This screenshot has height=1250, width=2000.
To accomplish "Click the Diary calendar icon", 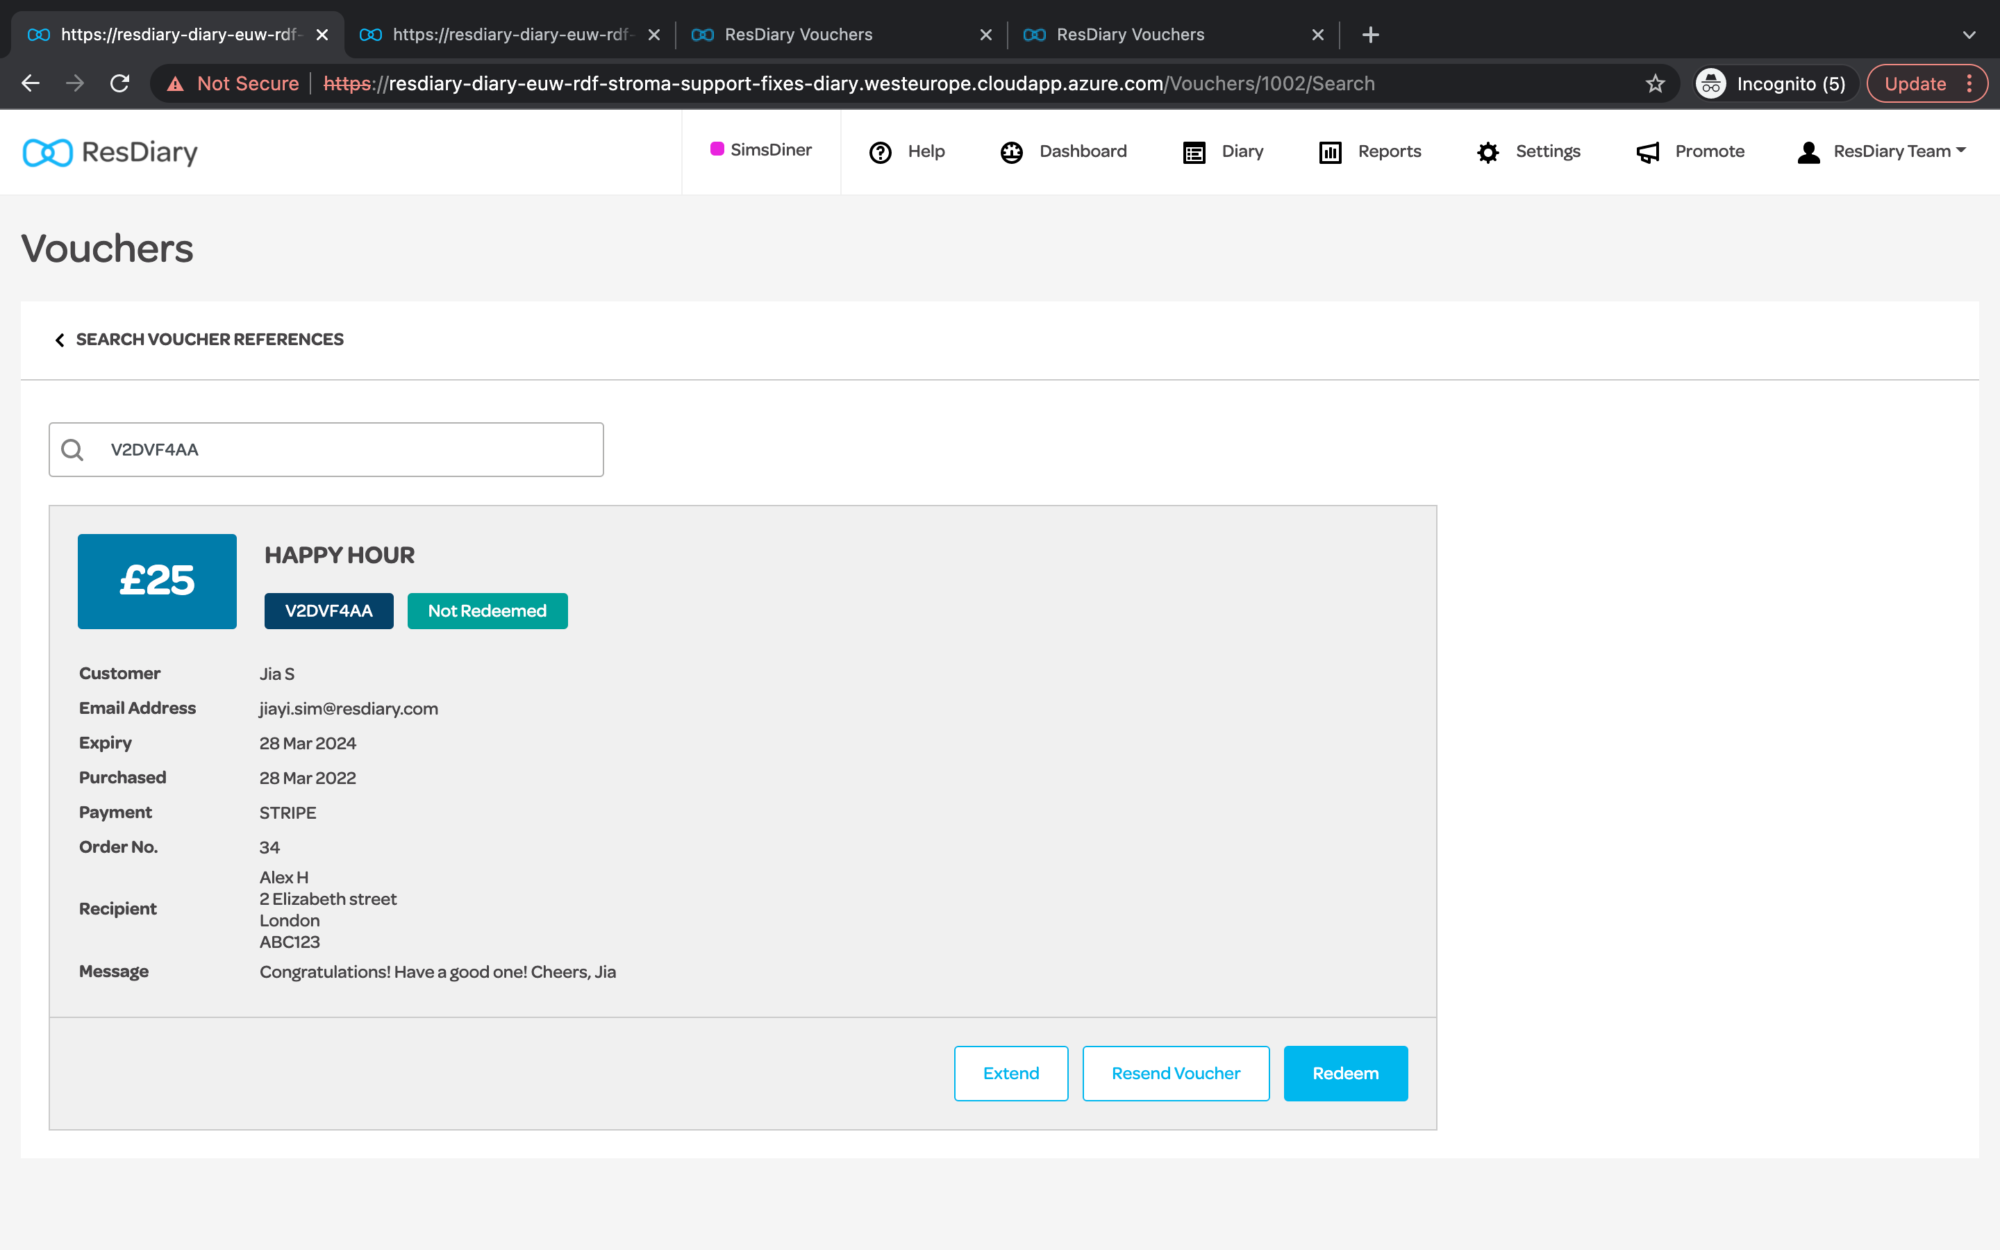I will [1194, 152].
